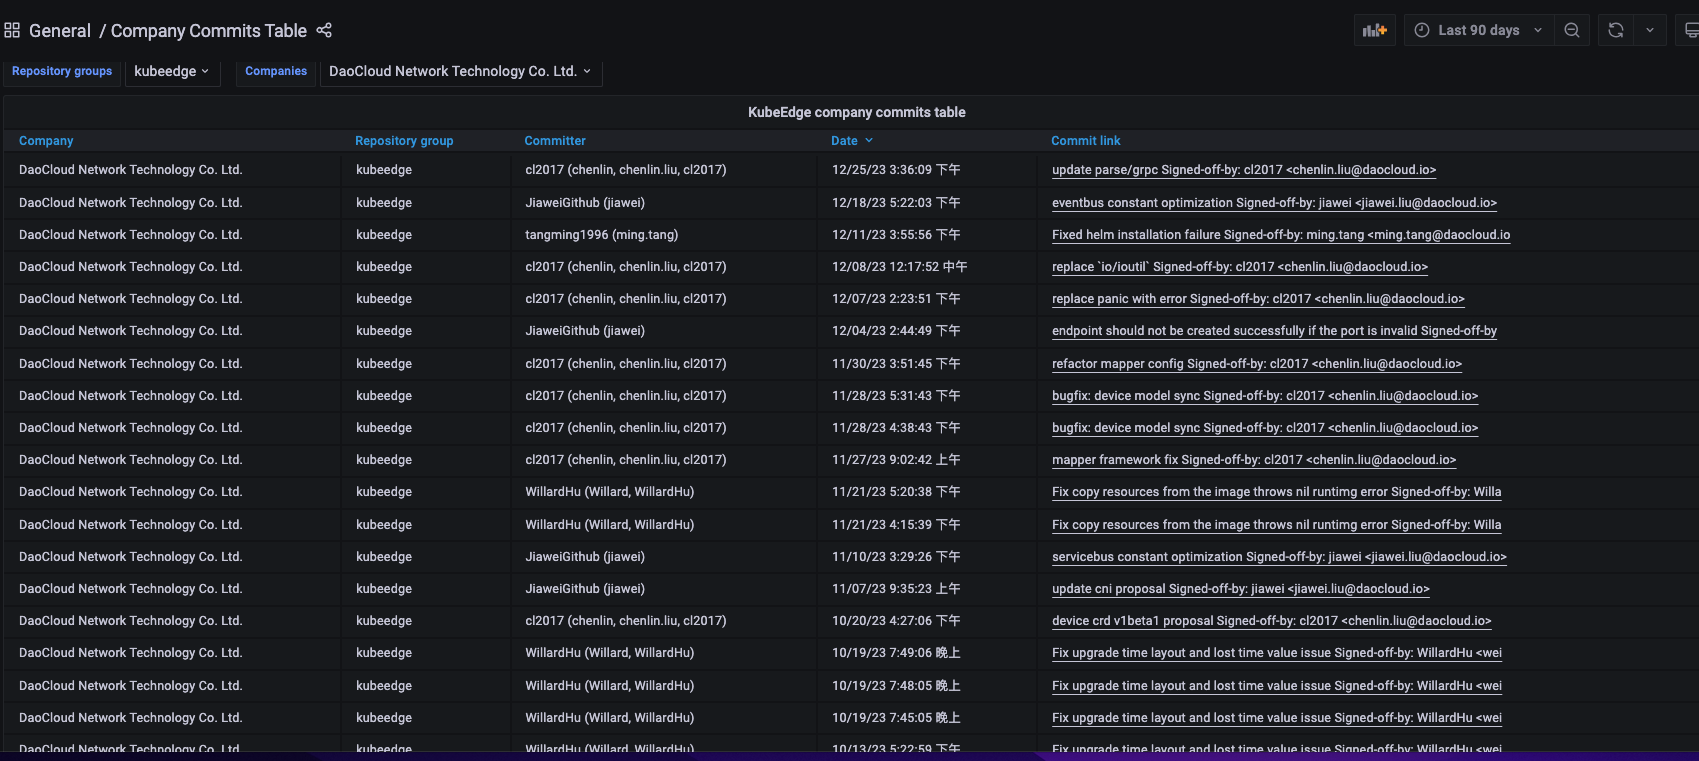Expand the DaoCloud Network Technology companies dropdown
The image size is (1699, 761).
tap(460, 72)
